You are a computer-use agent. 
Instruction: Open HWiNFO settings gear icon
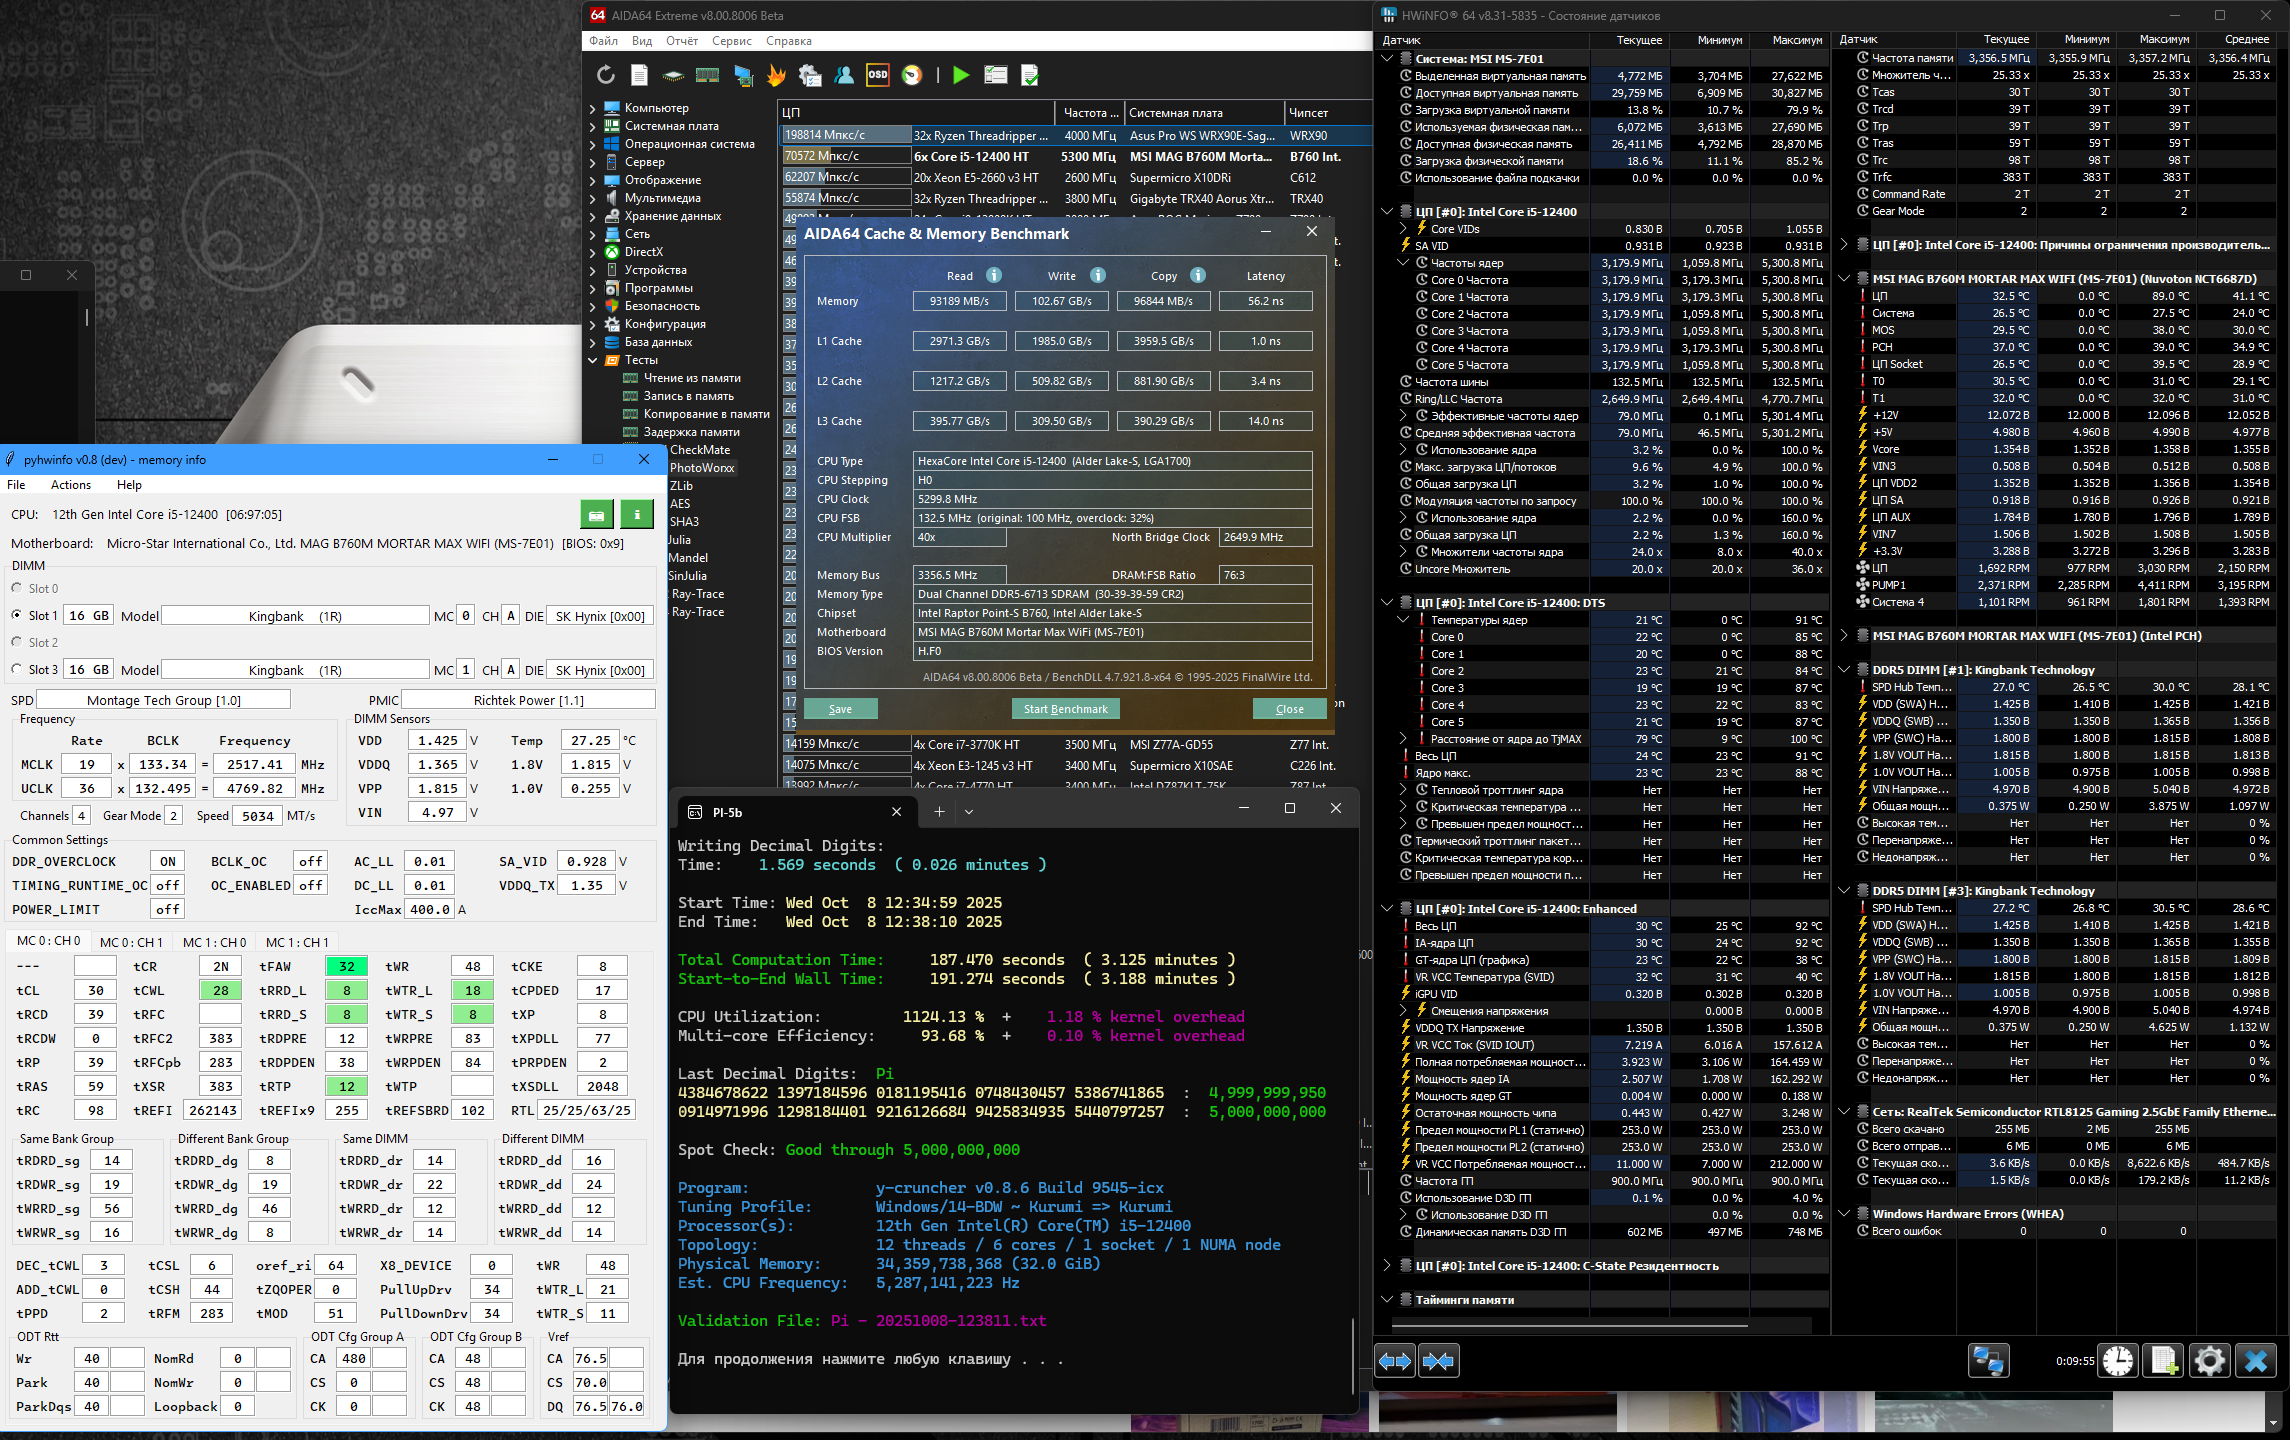tap(2209, 1361)
